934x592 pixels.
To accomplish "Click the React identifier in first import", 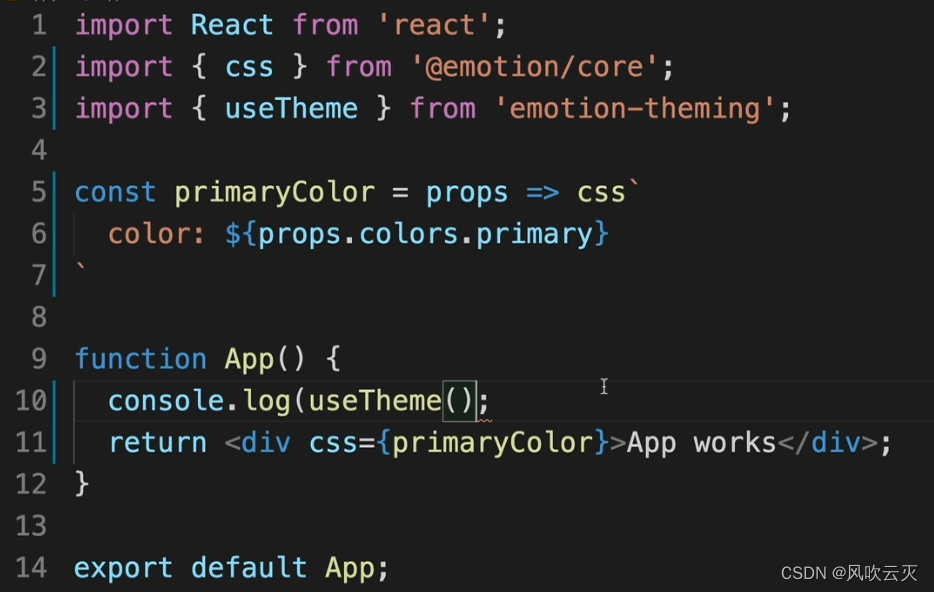I will point(232,25).
